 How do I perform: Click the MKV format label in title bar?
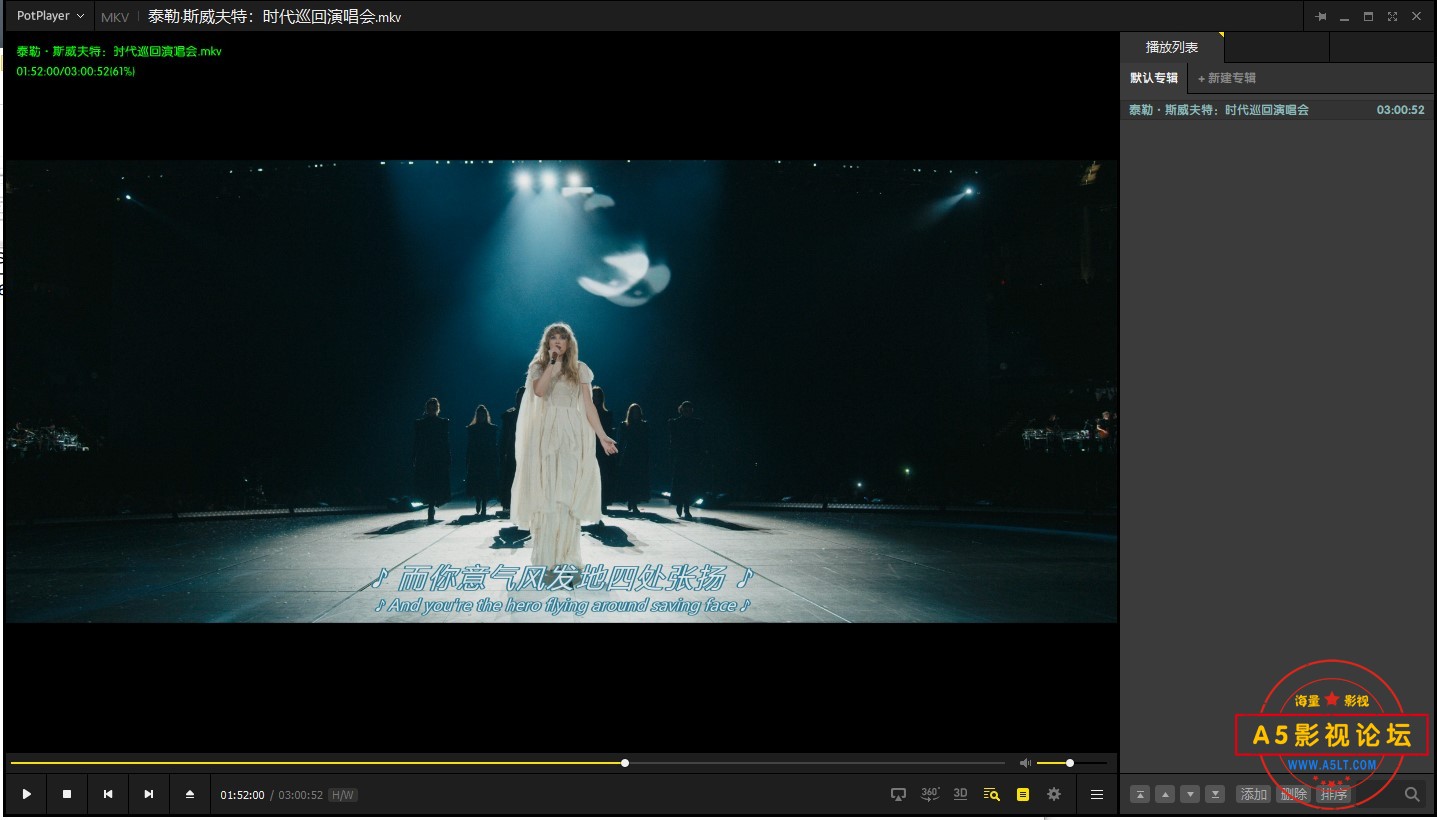pyautogui.click(x=115, y=17)
